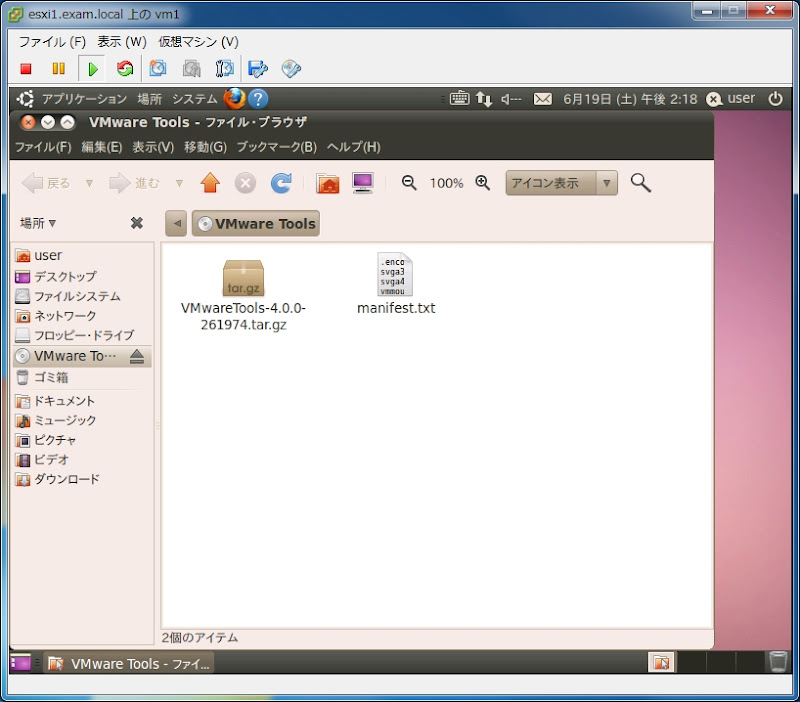Select VMwareTools-4.0.0-261974.tar.gz file
800x702 pixels.
pyautogui.click(x=243, y=294)
